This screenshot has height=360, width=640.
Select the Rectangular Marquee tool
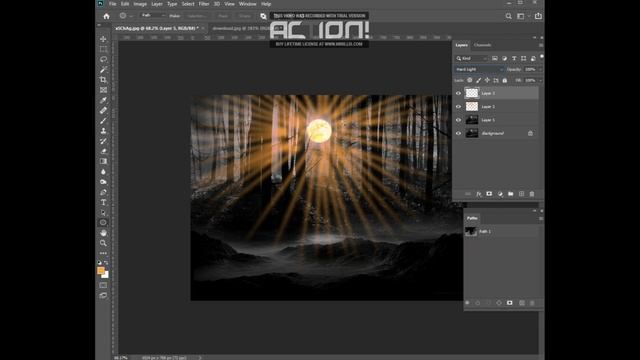[x=103, y=49]
